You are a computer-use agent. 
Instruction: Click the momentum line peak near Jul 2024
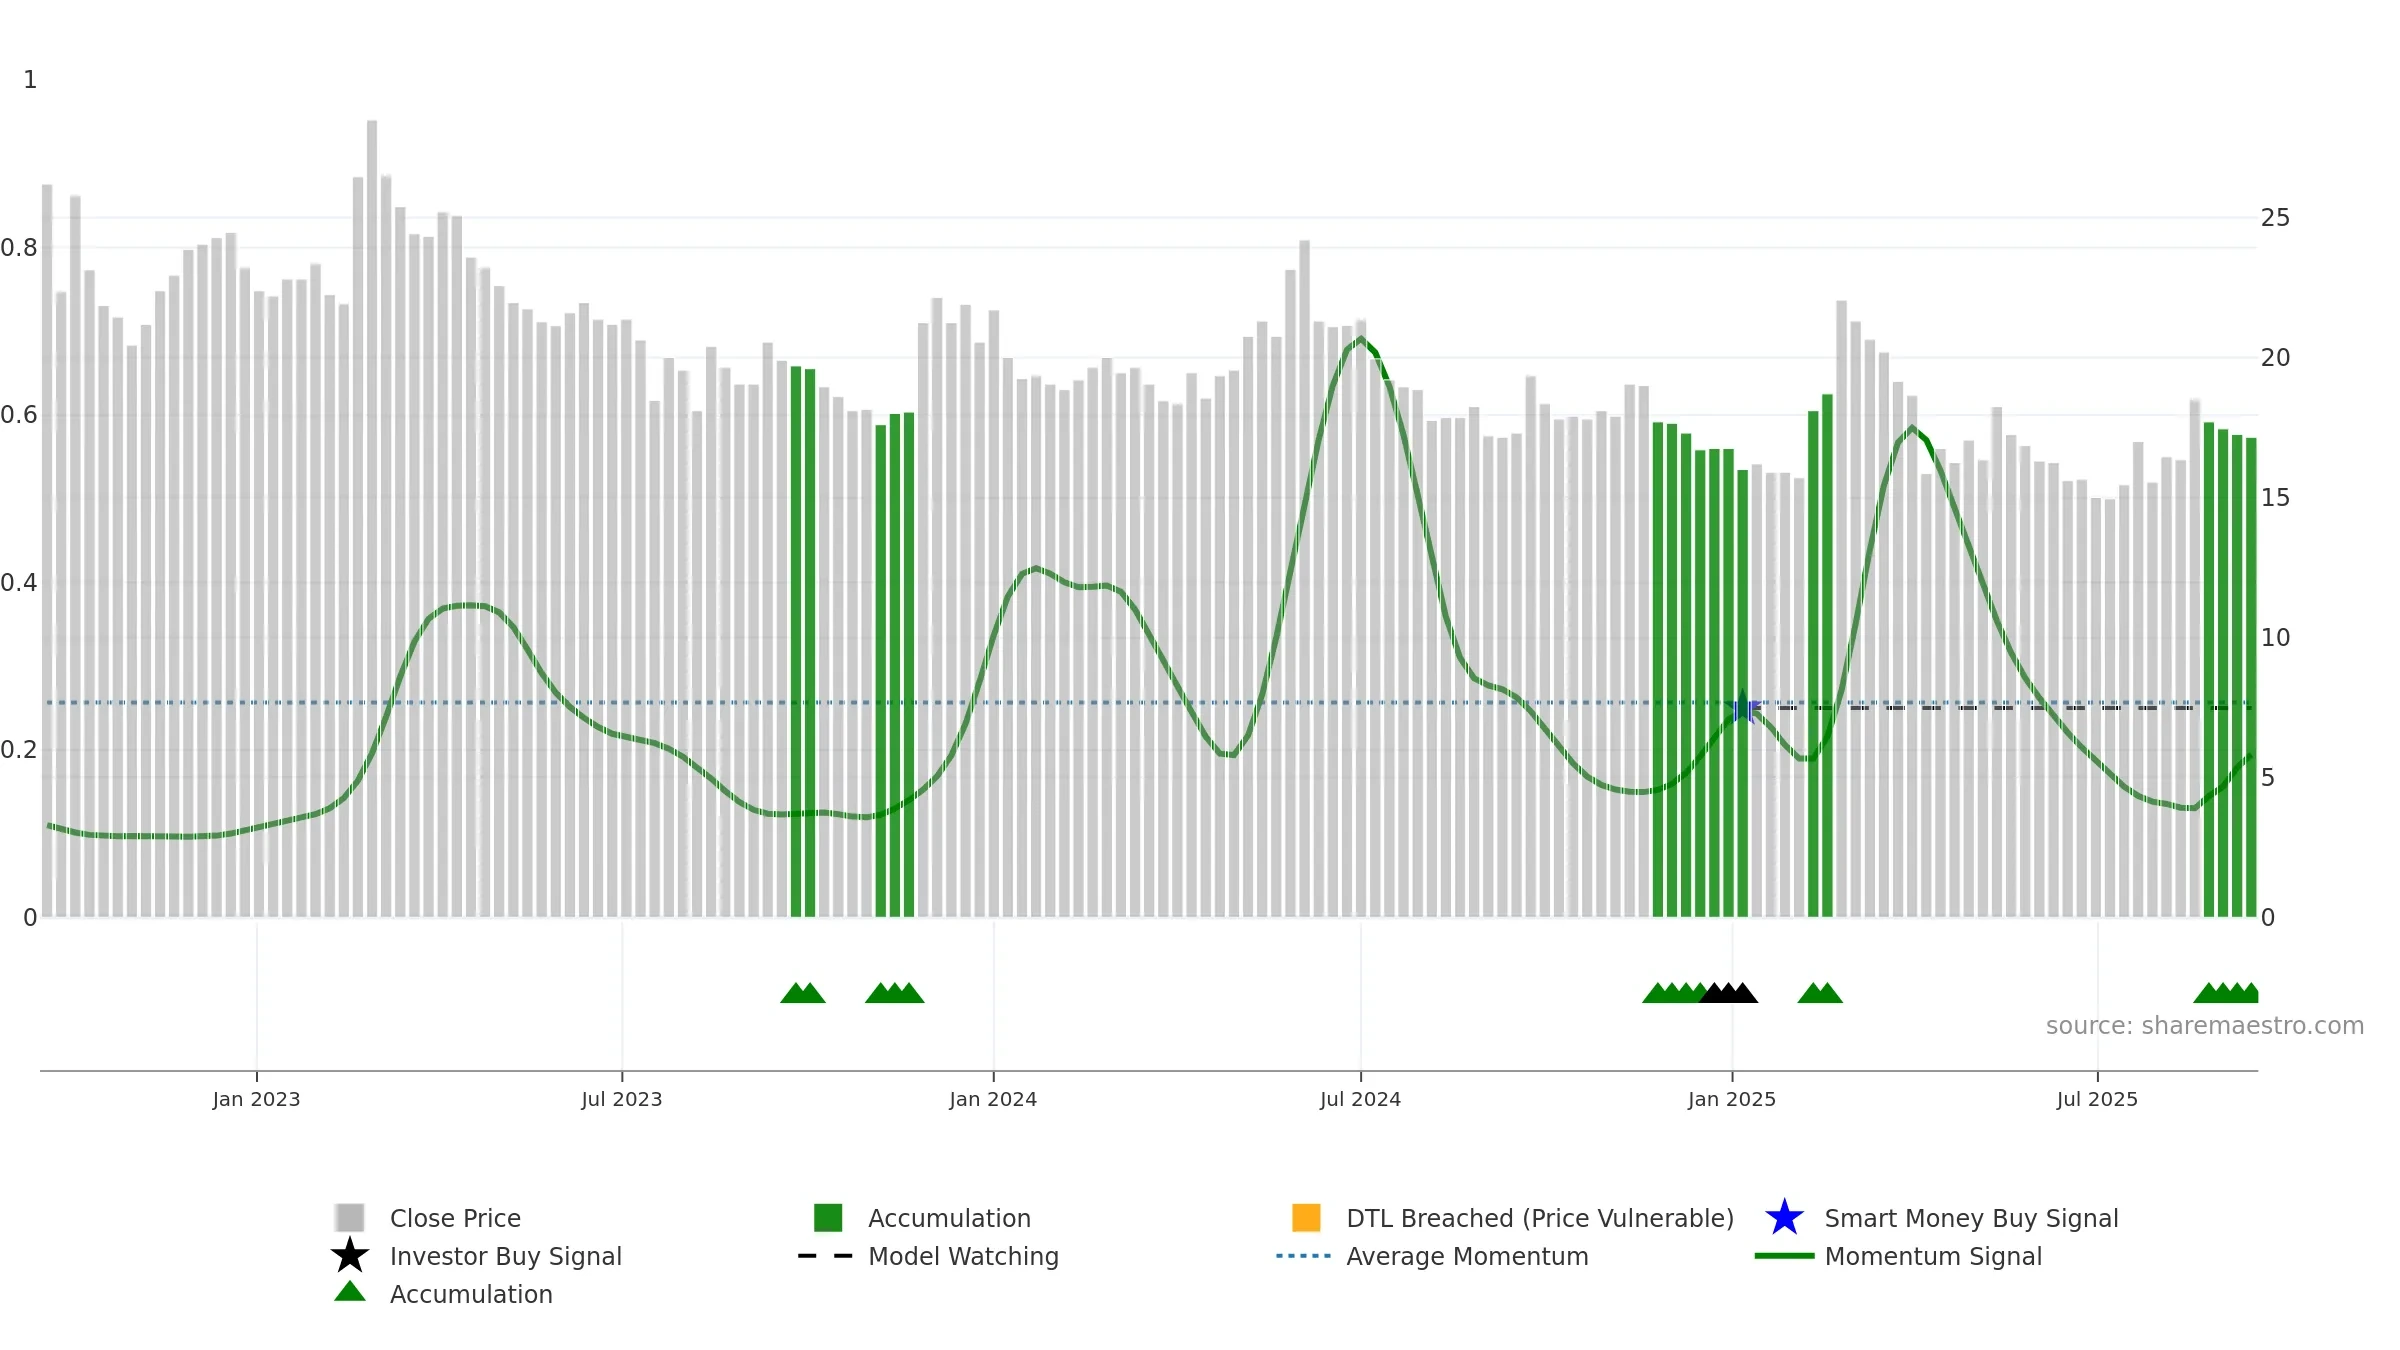click(1360, 340)
